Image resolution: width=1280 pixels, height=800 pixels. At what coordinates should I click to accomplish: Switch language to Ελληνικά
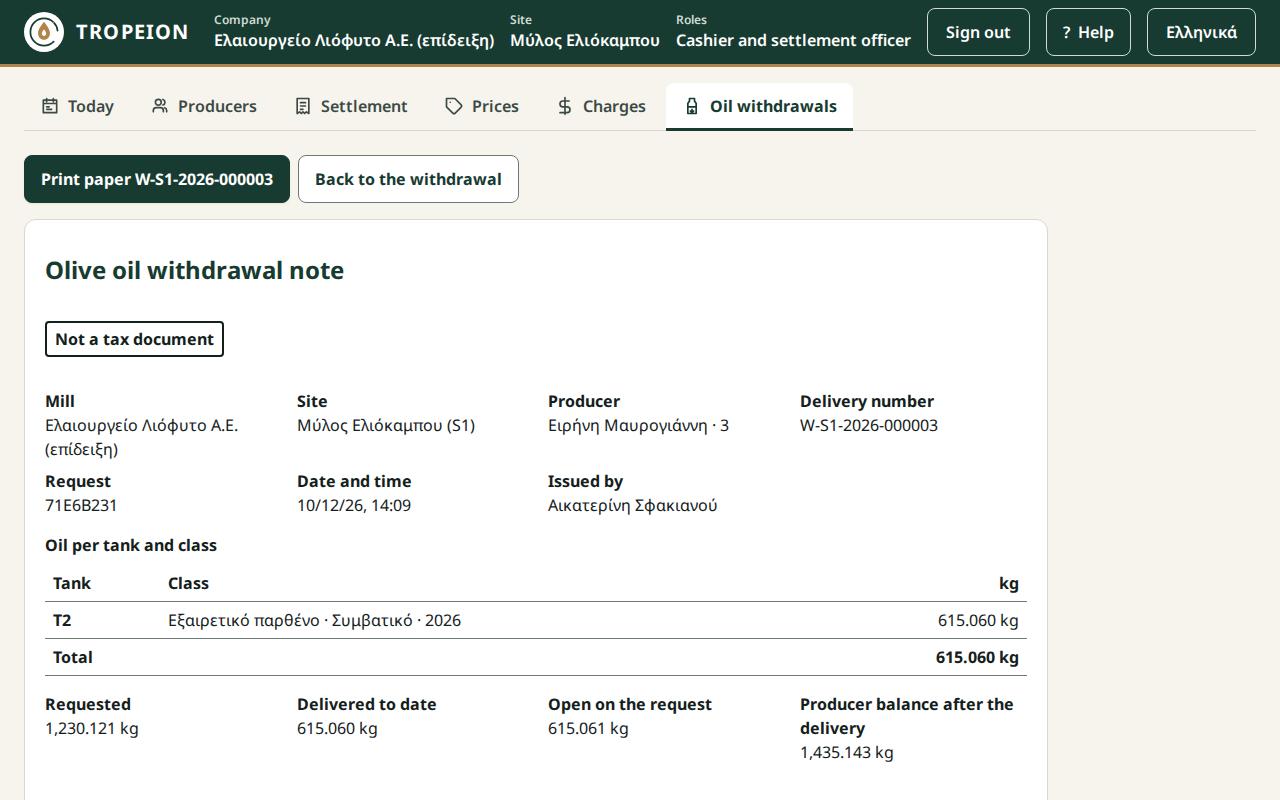pyautogui.click(x=1201, y=32)
